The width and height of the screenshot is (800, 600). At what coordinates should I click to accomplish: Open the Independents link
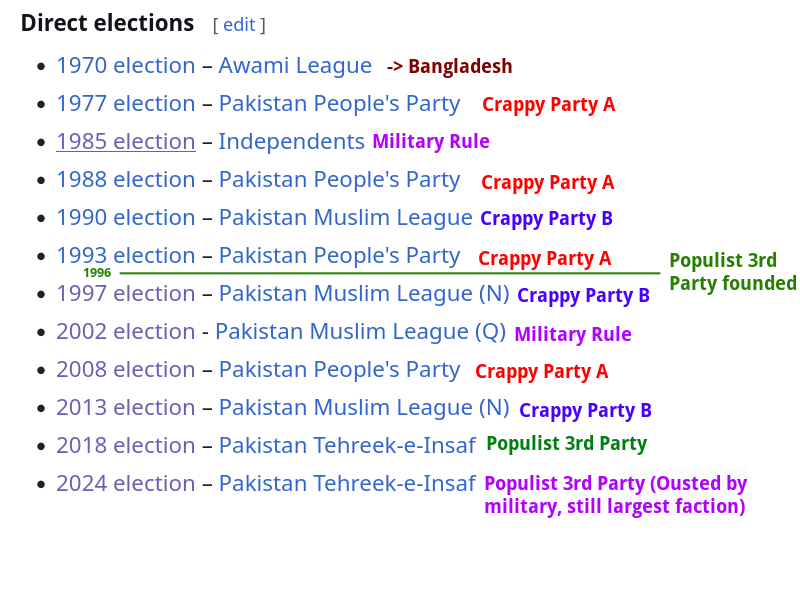pyautogui.click(x=292, y=141)
